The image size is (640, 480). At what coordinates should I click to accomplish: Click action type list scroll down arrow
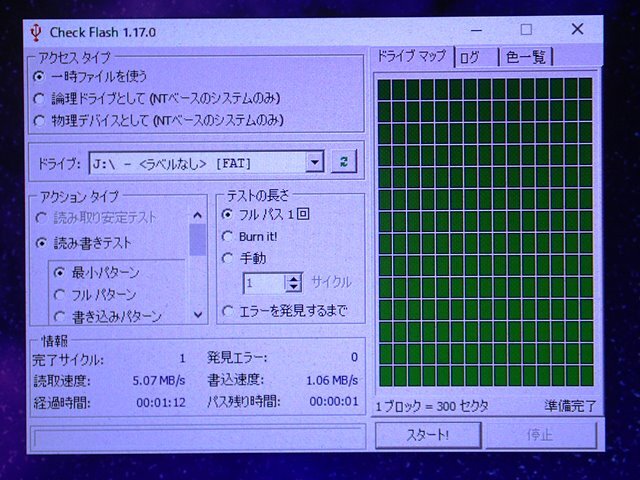tap(198, 315)
